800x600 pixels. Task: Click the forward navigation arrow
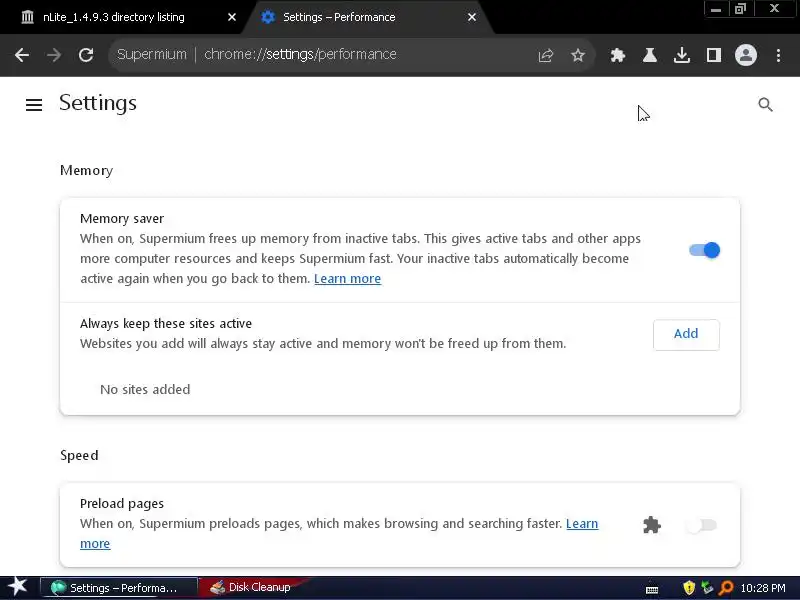coord(54,55)
